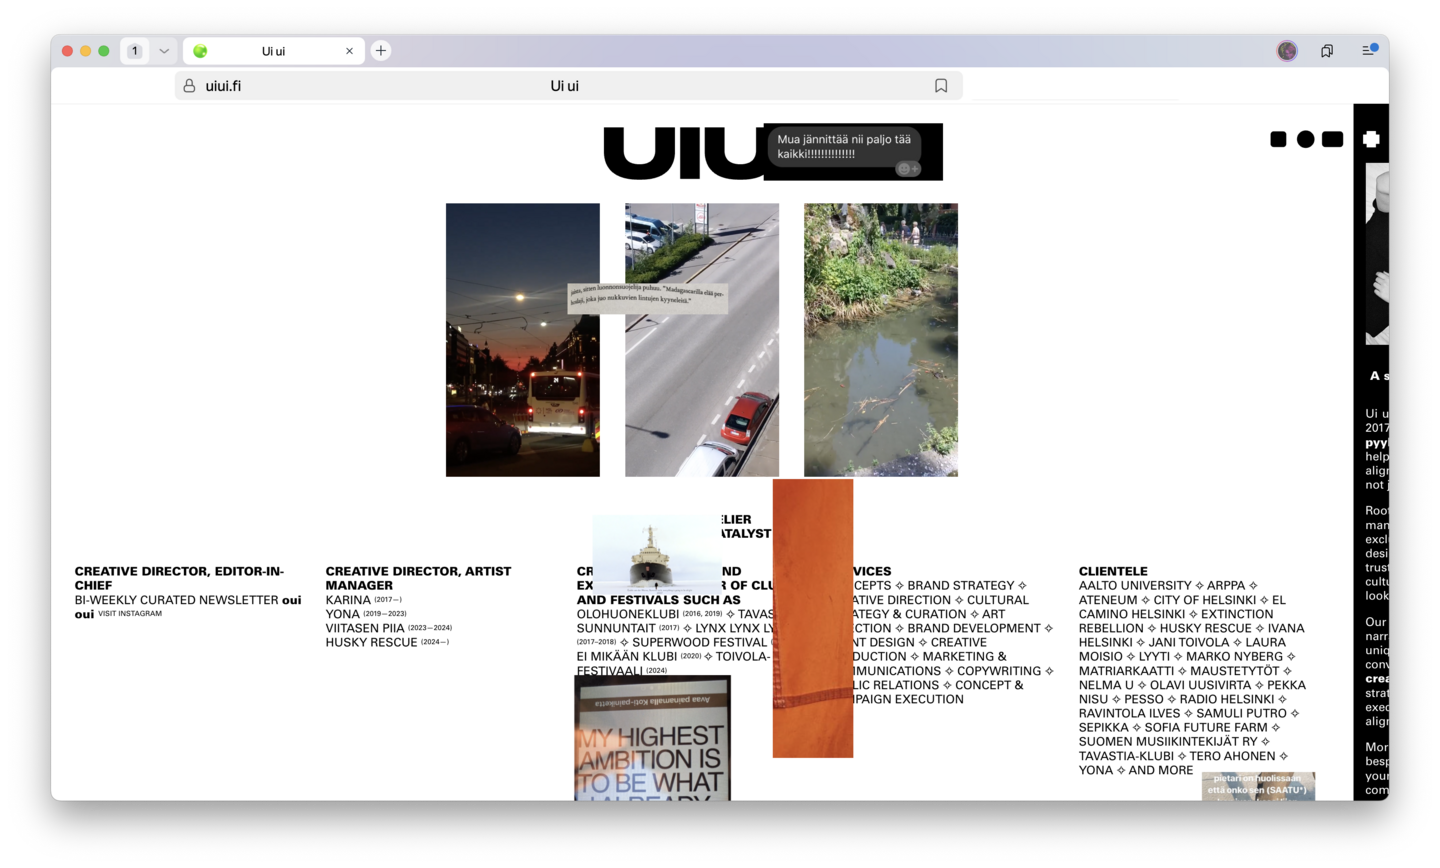Click the YONA (2019–2023) entry
The height and width of the screenshot is (868, 1440).
tap(366, 614)
